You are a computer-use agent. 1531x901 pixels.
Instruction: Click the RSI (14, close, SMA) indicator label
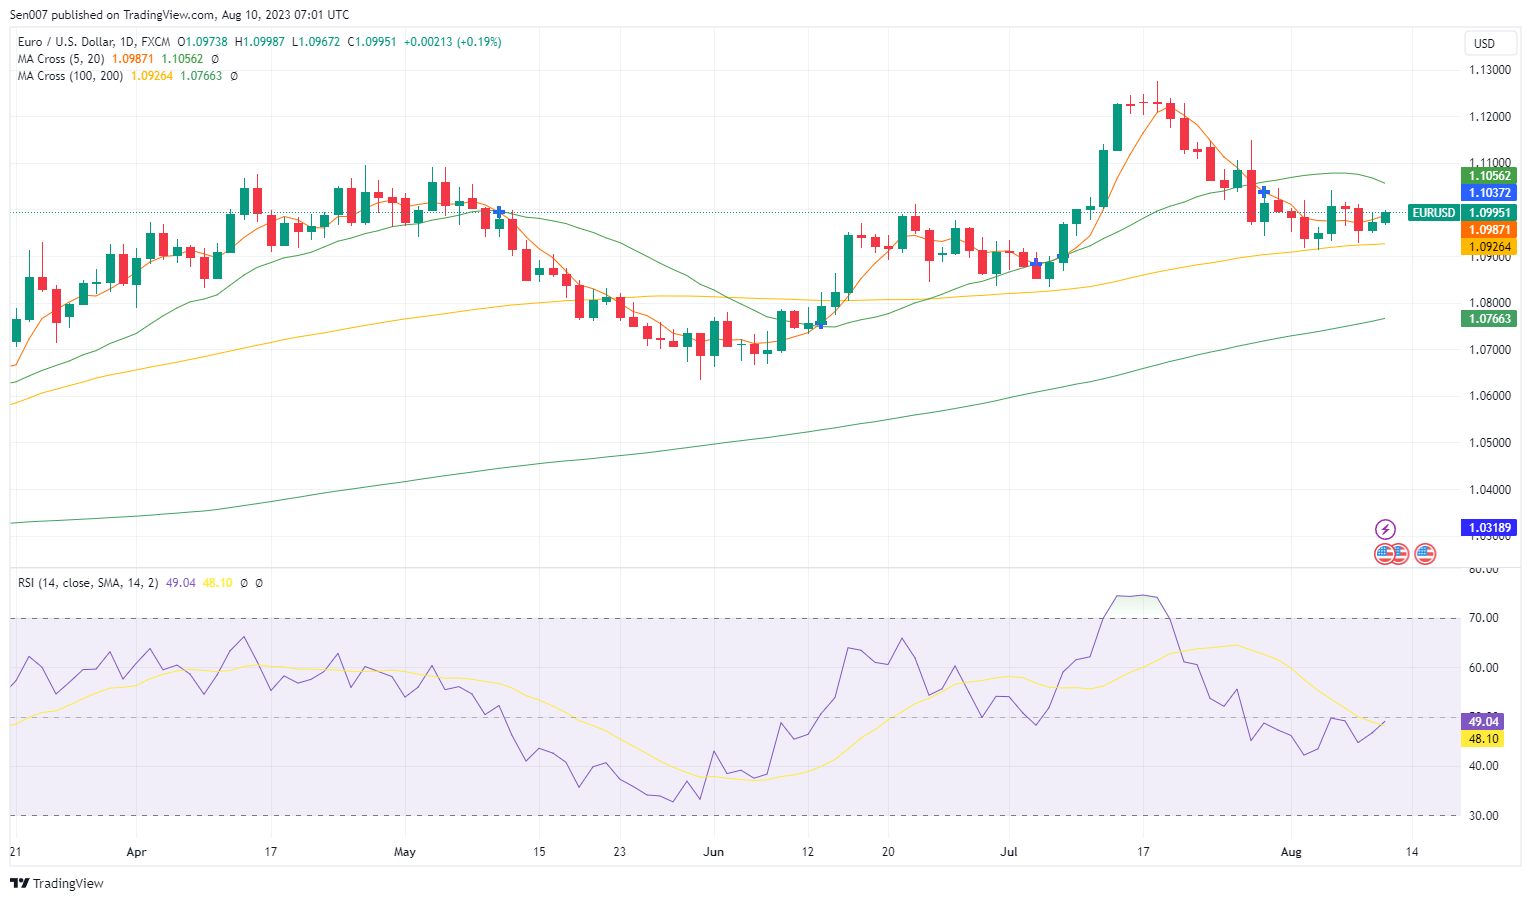point(88,582)
